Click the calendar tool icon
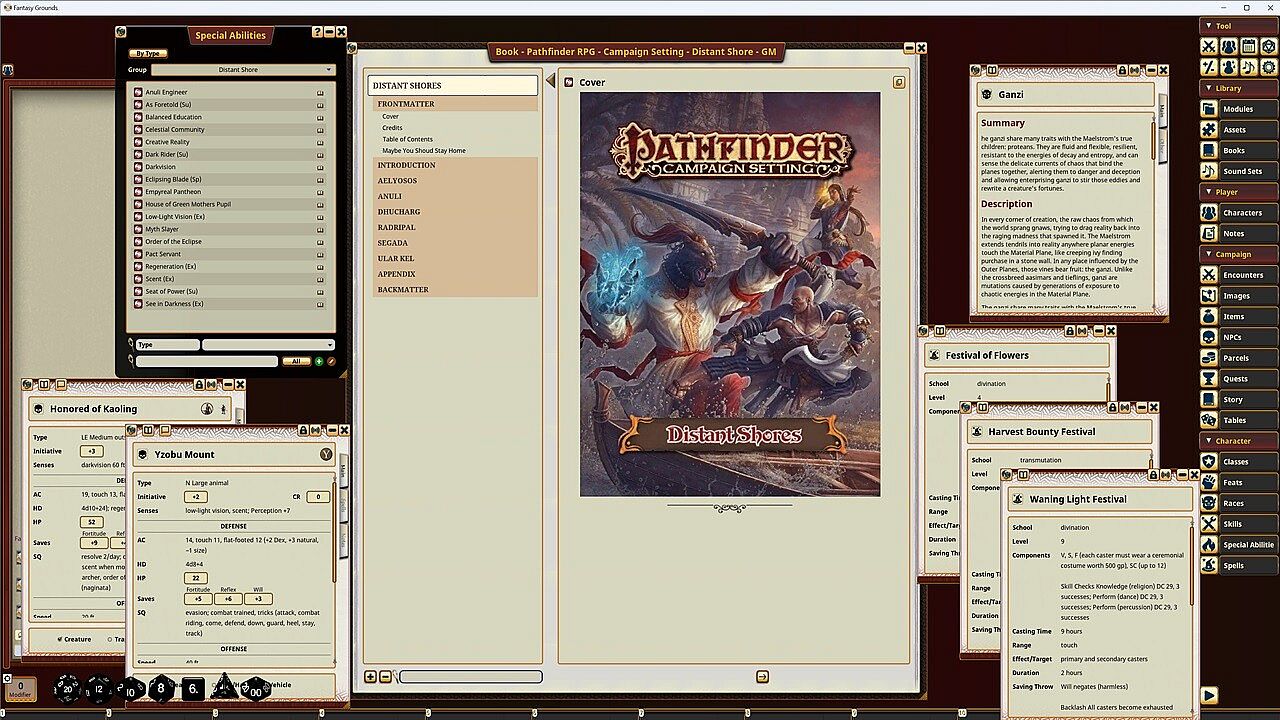The height and width of the screenshot is (720, 1280). [1248, 46]
